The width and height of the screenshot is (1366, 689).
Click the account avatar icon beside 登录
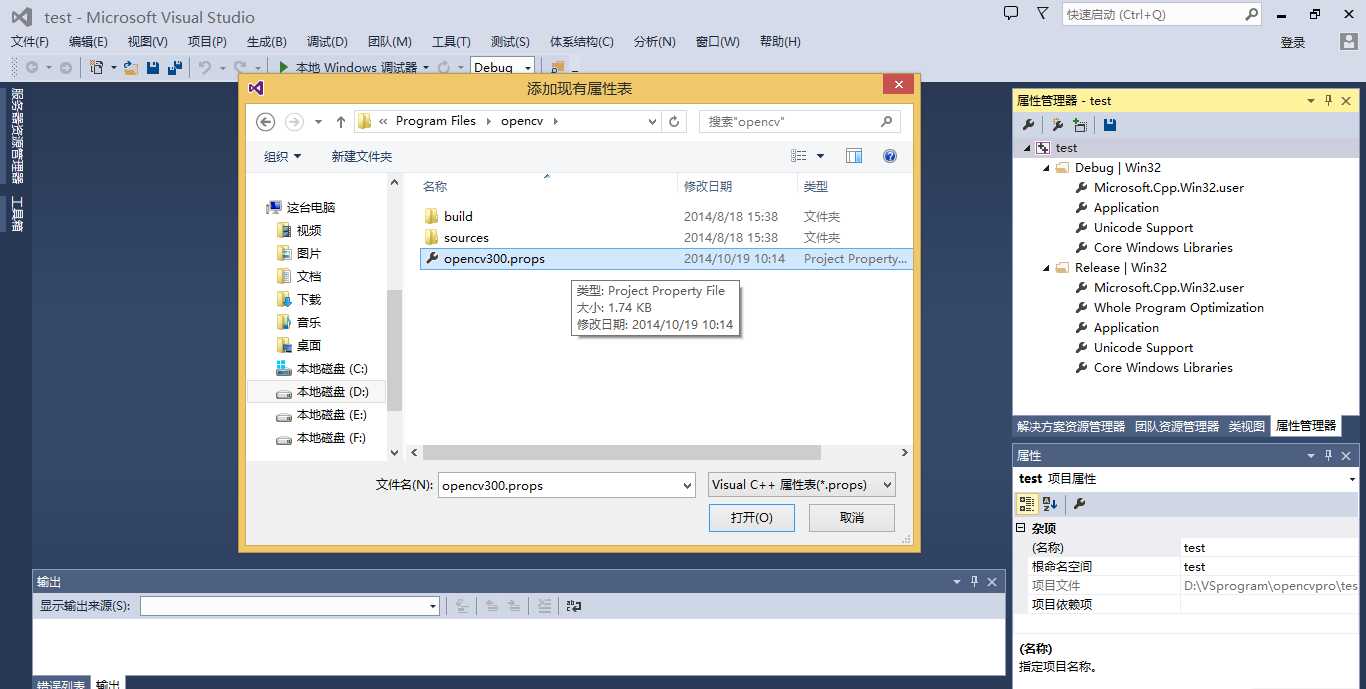point(1349,42)
